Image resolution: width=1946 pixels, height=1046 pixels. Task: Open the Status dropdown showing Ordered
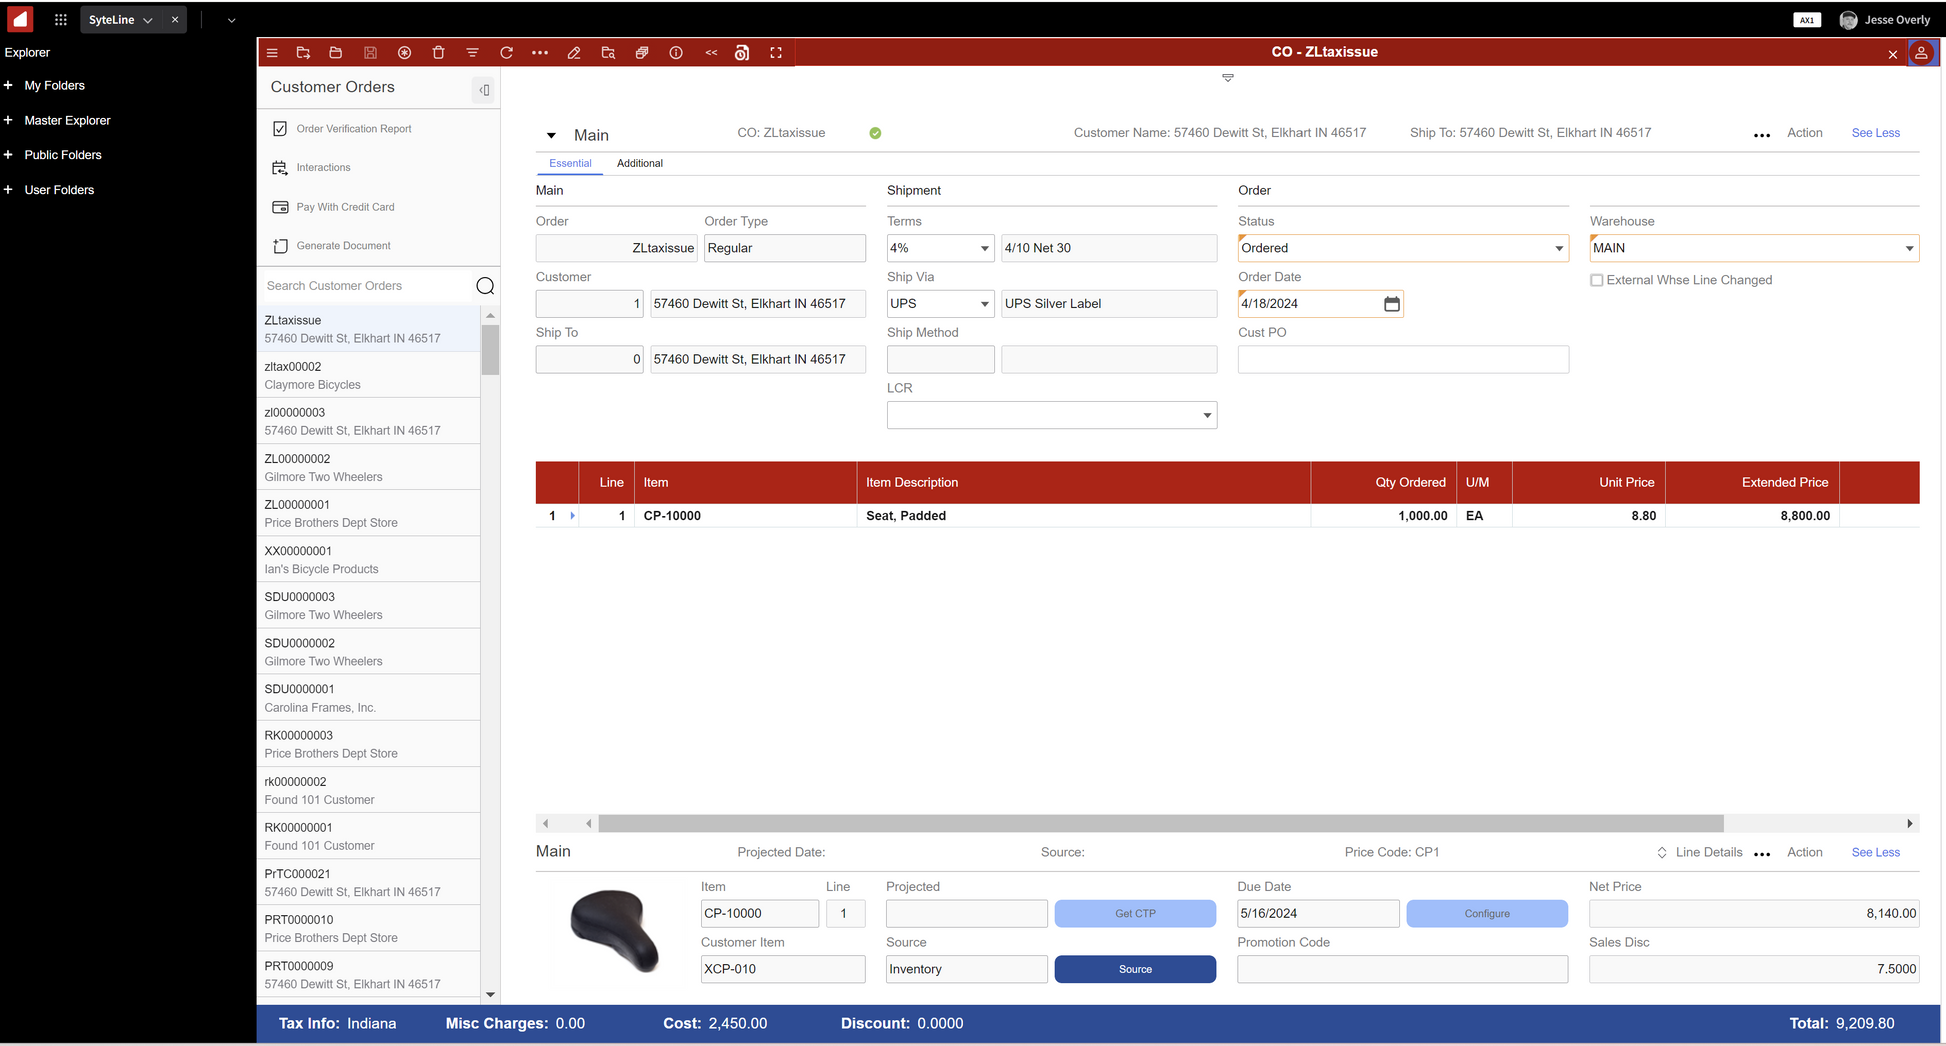coord(1558,249)
